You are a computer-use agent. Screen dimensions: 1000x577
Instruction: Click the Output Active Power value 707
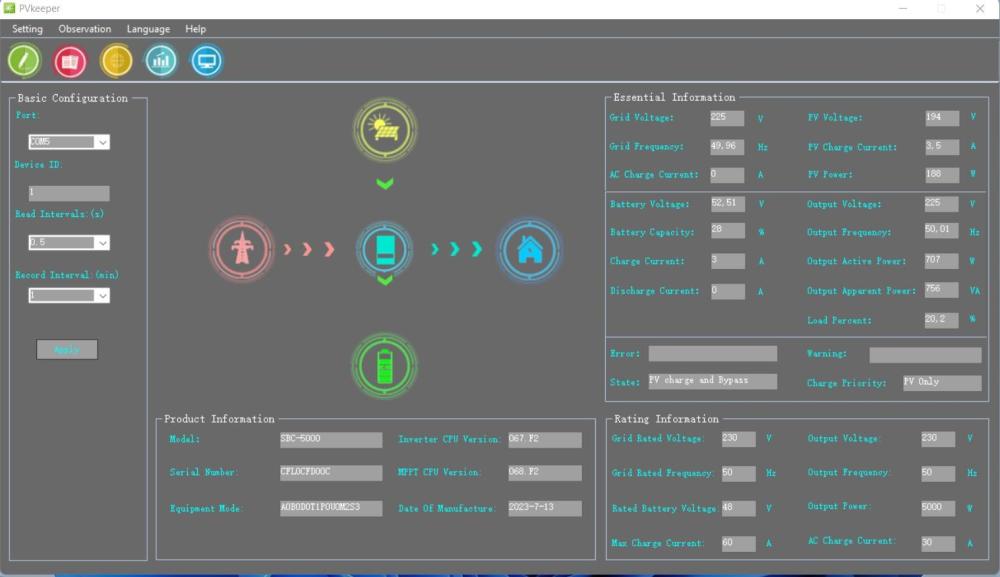(941, 261)
